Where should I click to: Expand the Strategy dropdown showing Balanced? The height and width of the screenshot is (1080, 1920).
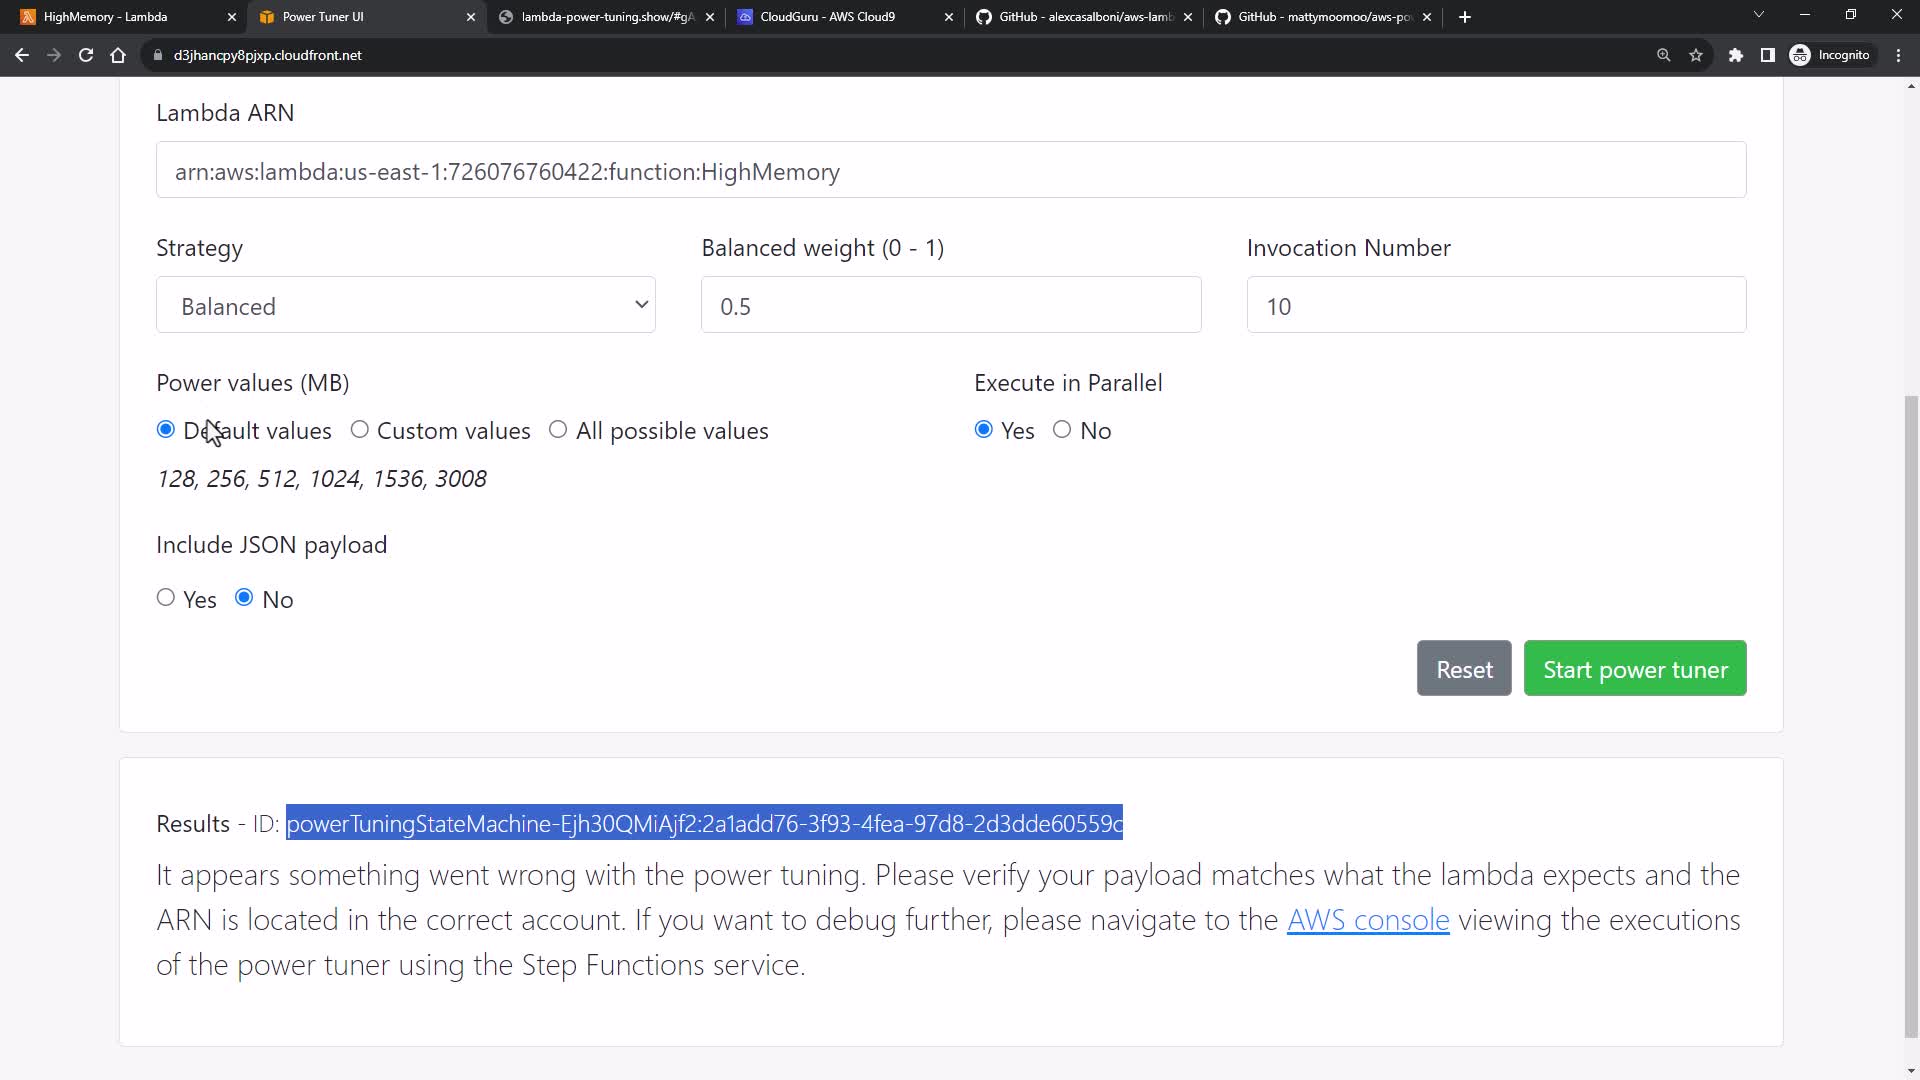tap(405, 305)
